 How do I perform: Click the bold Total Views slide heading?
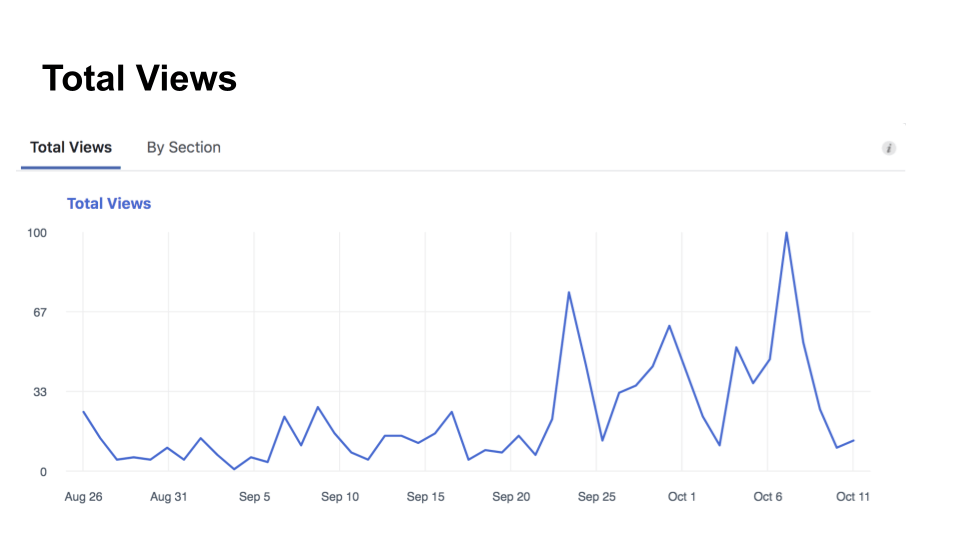pos(139,78)
